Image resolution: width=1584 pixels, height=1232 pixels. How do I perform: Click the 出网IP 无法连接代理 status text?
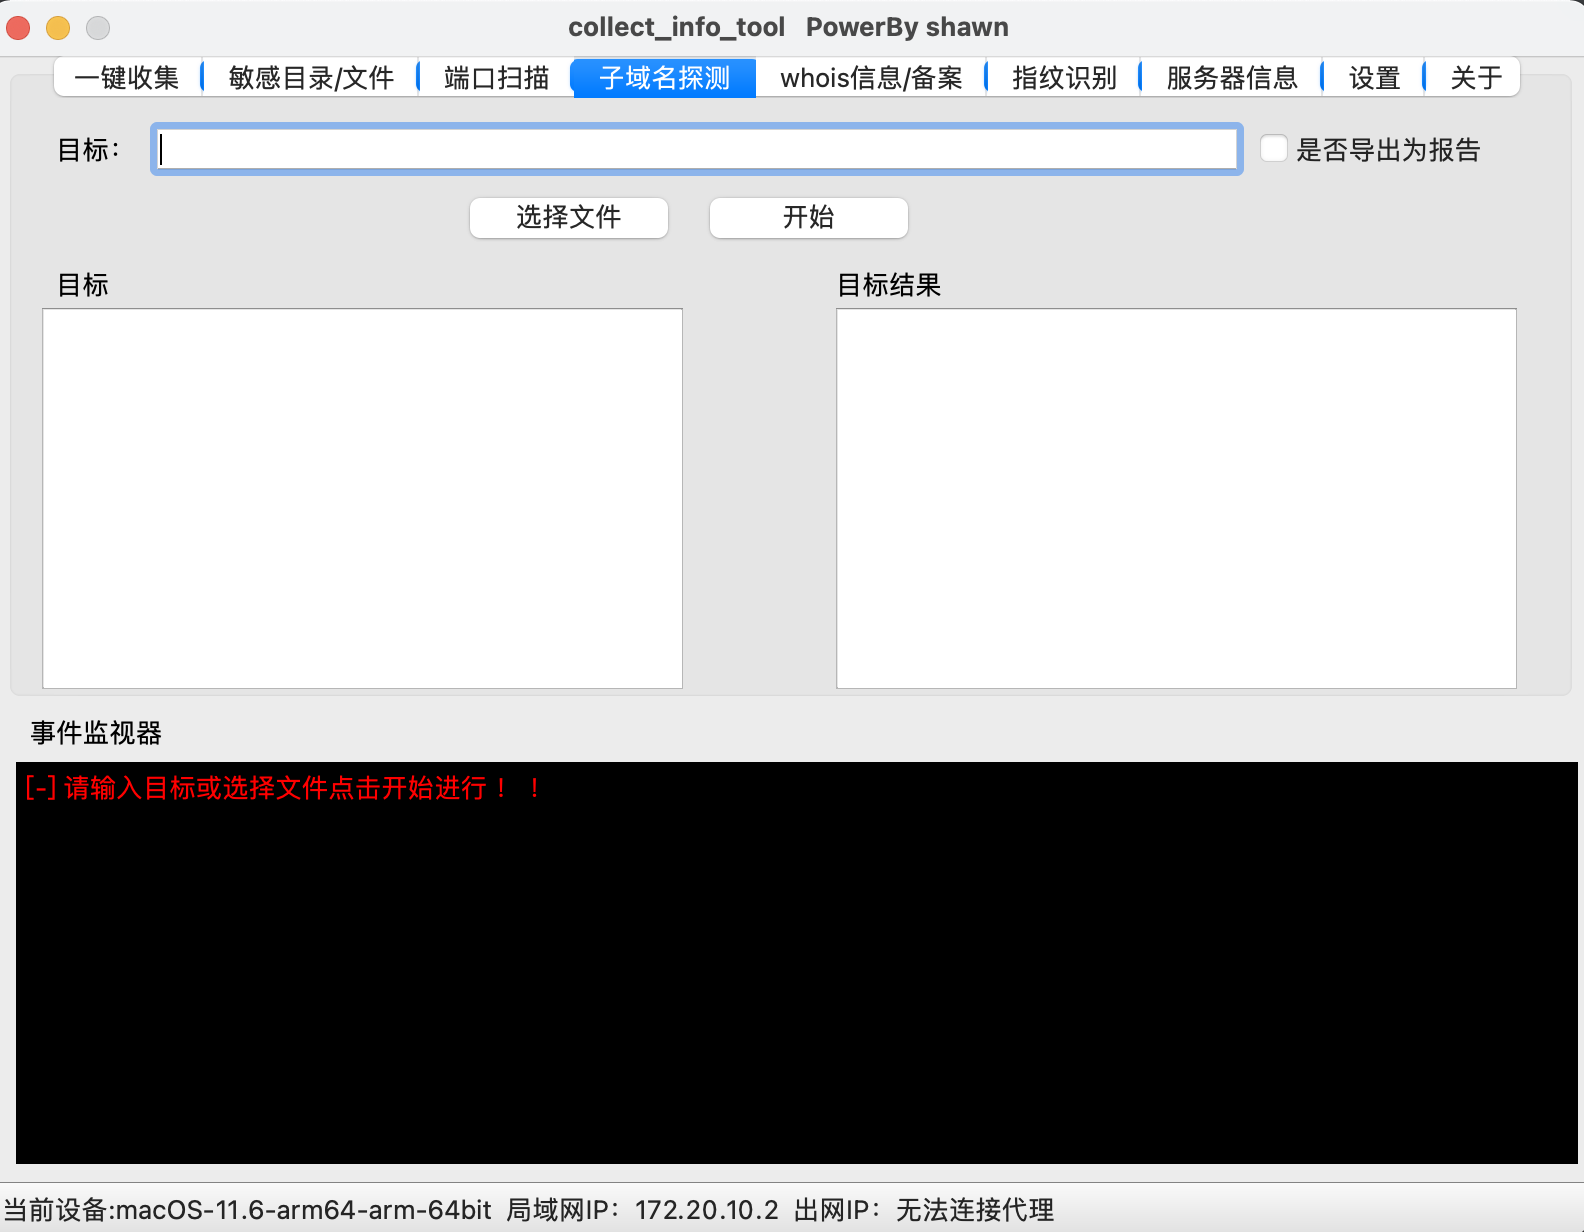pyautogui.click(x=924, y=1210)
